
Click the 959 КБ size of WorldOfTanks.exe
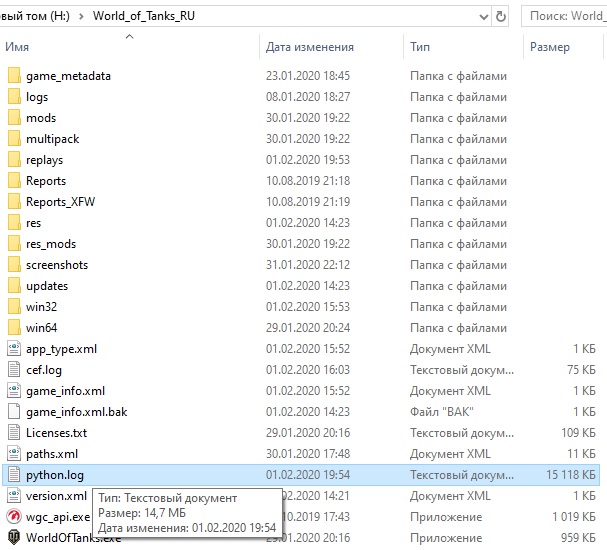[579, 537]
